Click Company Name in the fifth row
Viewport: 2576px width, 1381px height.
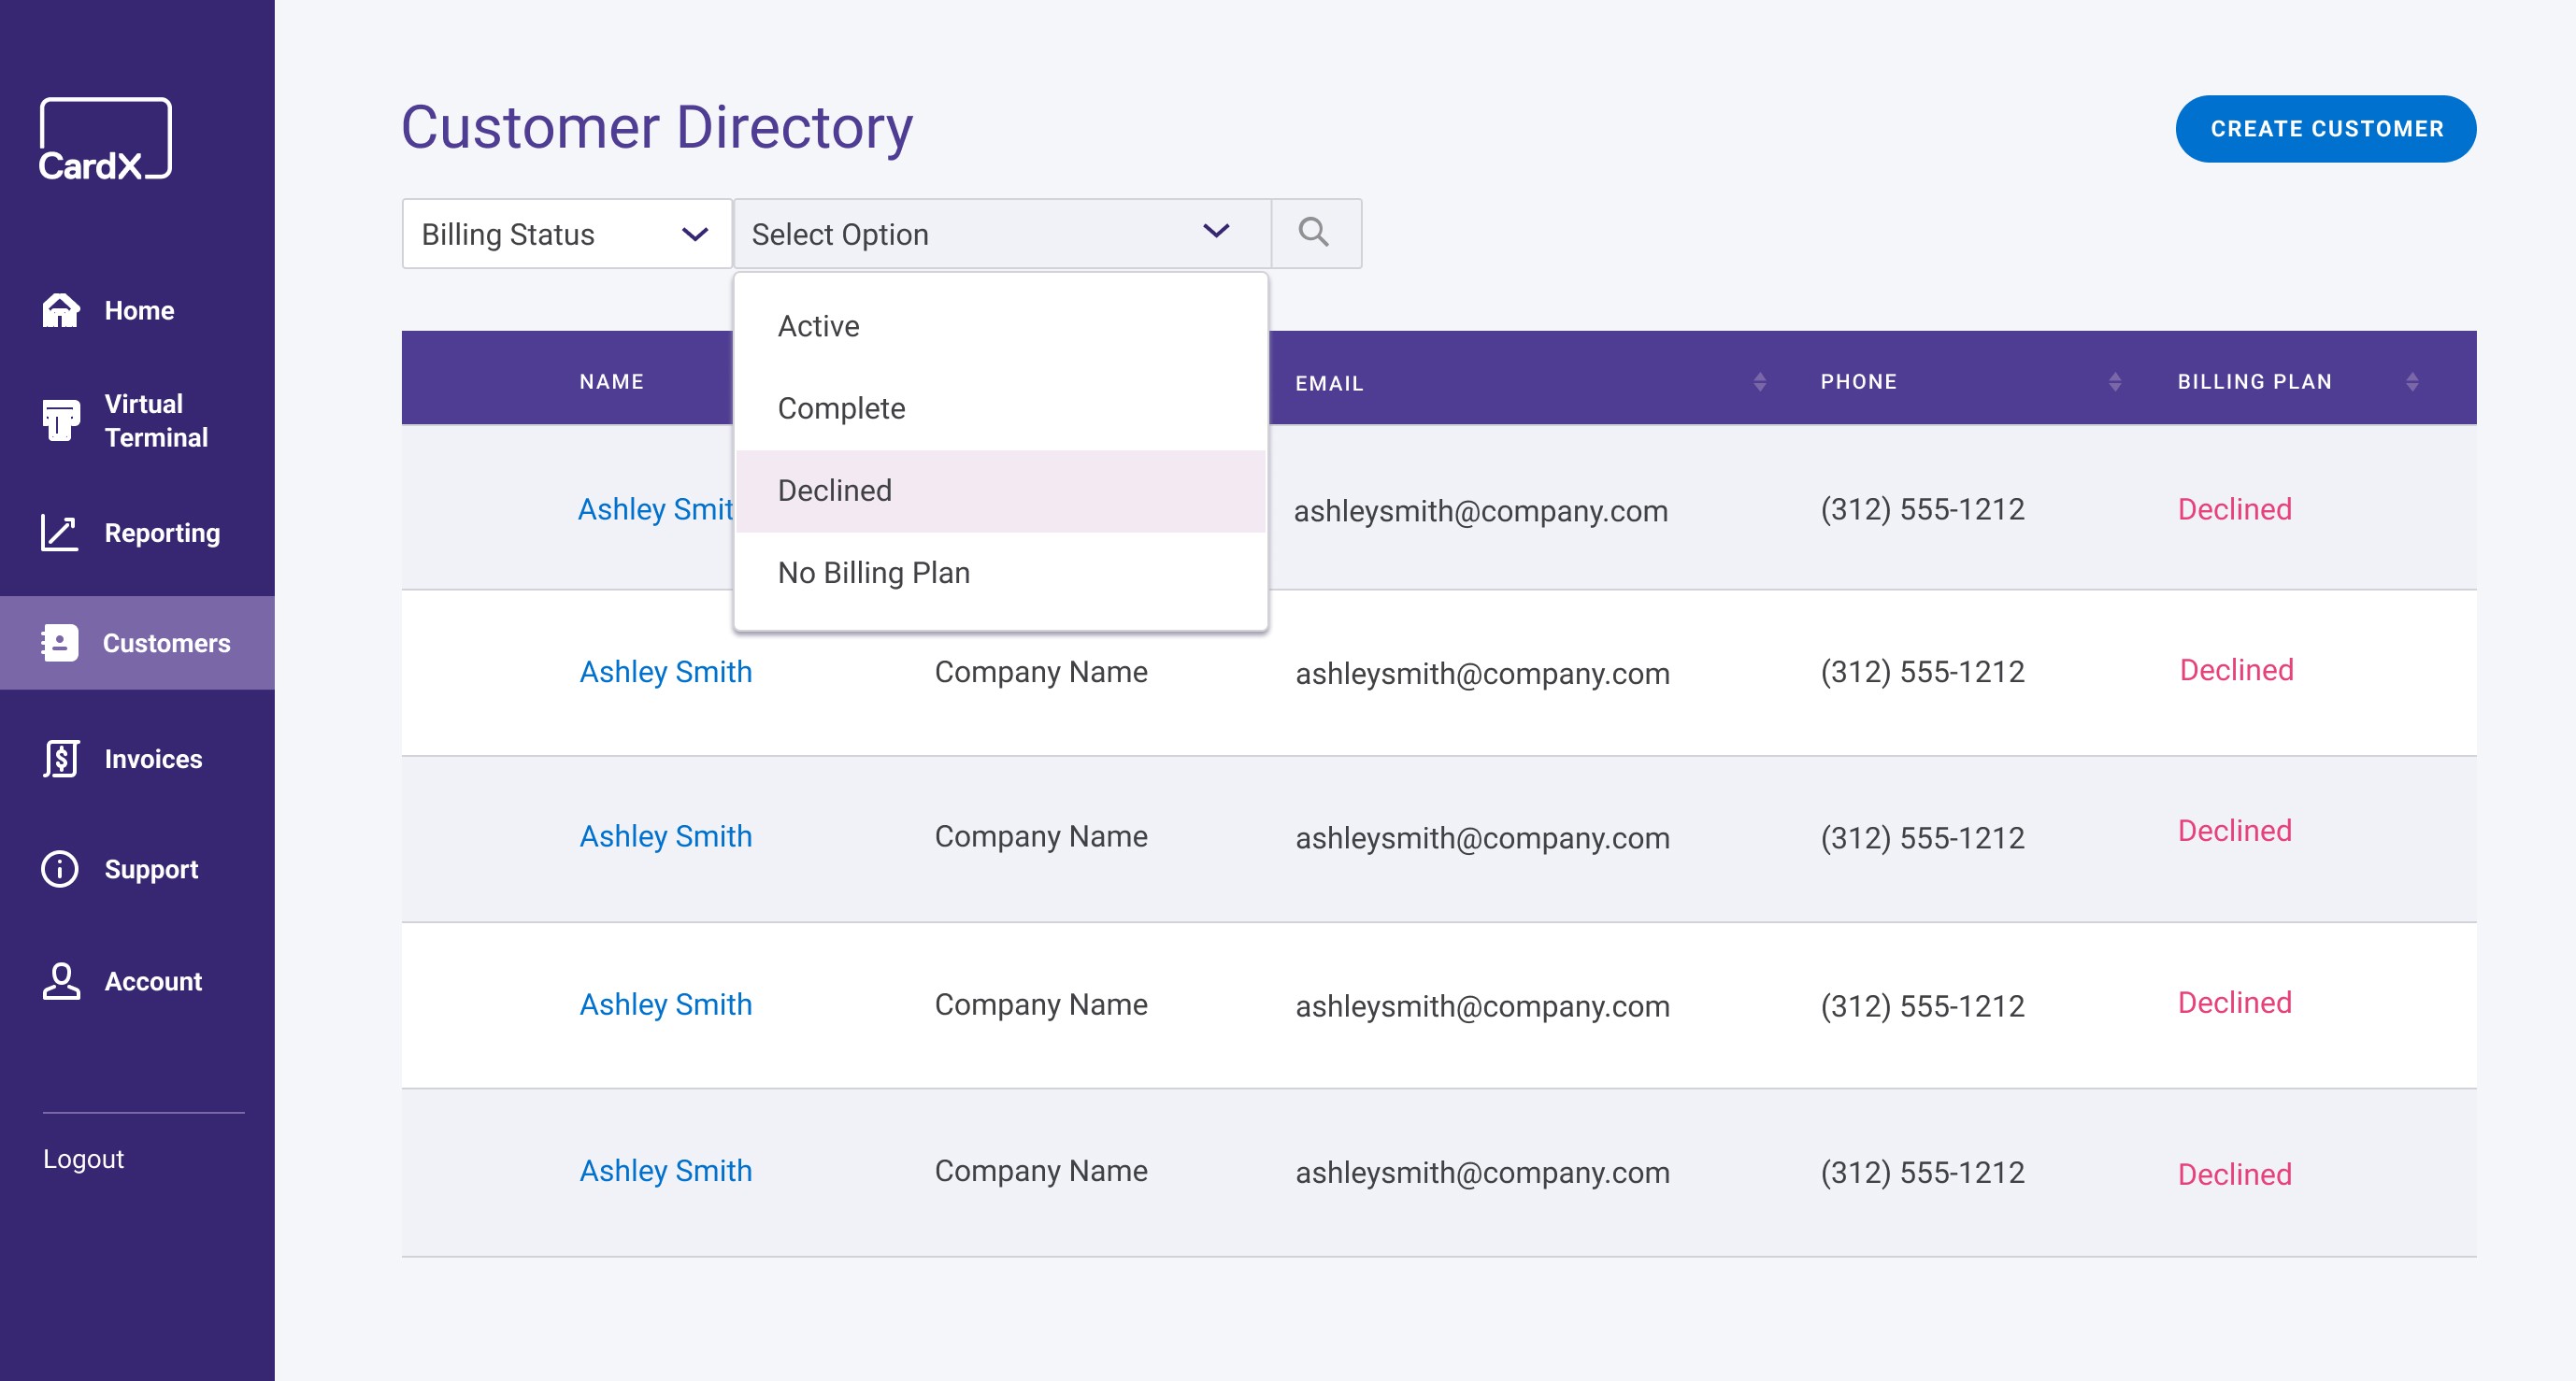coord(1041,1171)
